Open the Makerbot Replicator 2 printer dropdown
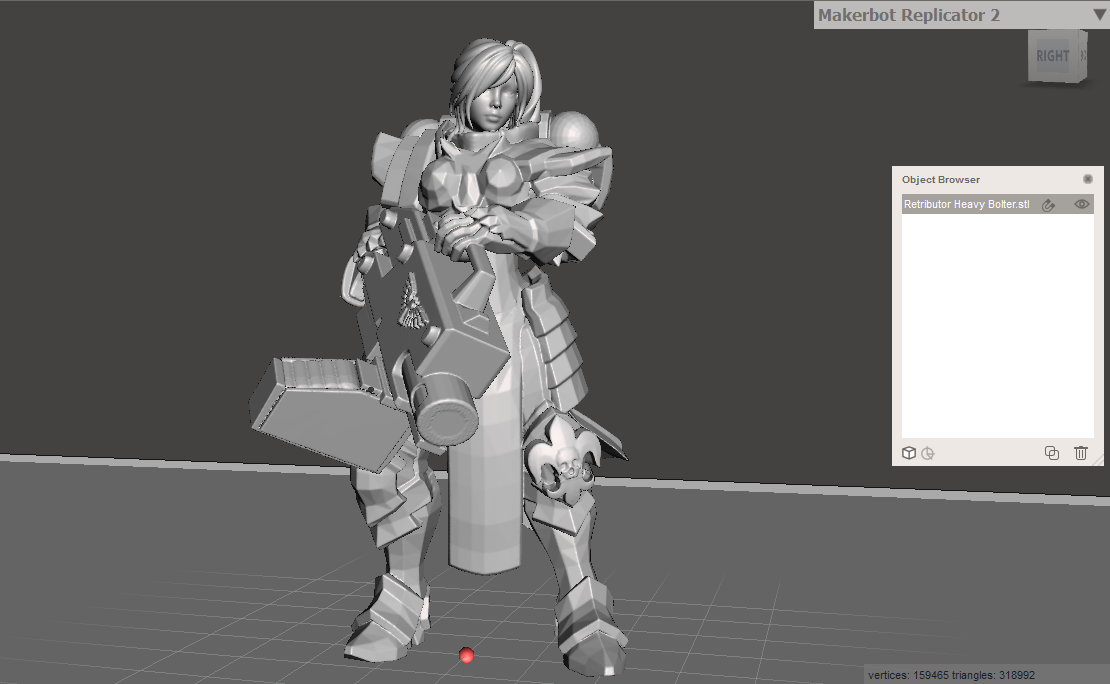This screenshot has height=684, width=1110. click(x=1099, y=14)
